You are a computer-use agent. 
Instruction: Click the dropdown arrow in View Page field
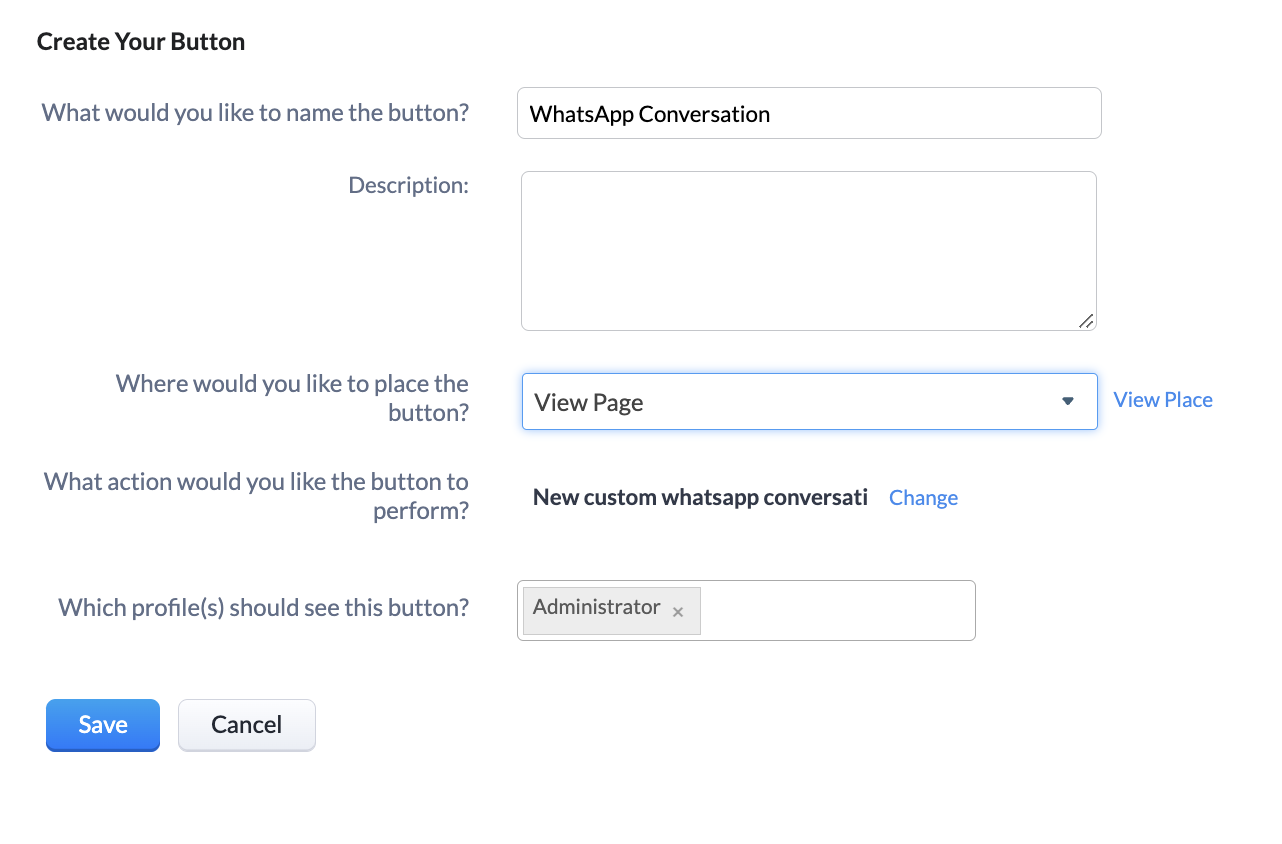(1067, 402)
